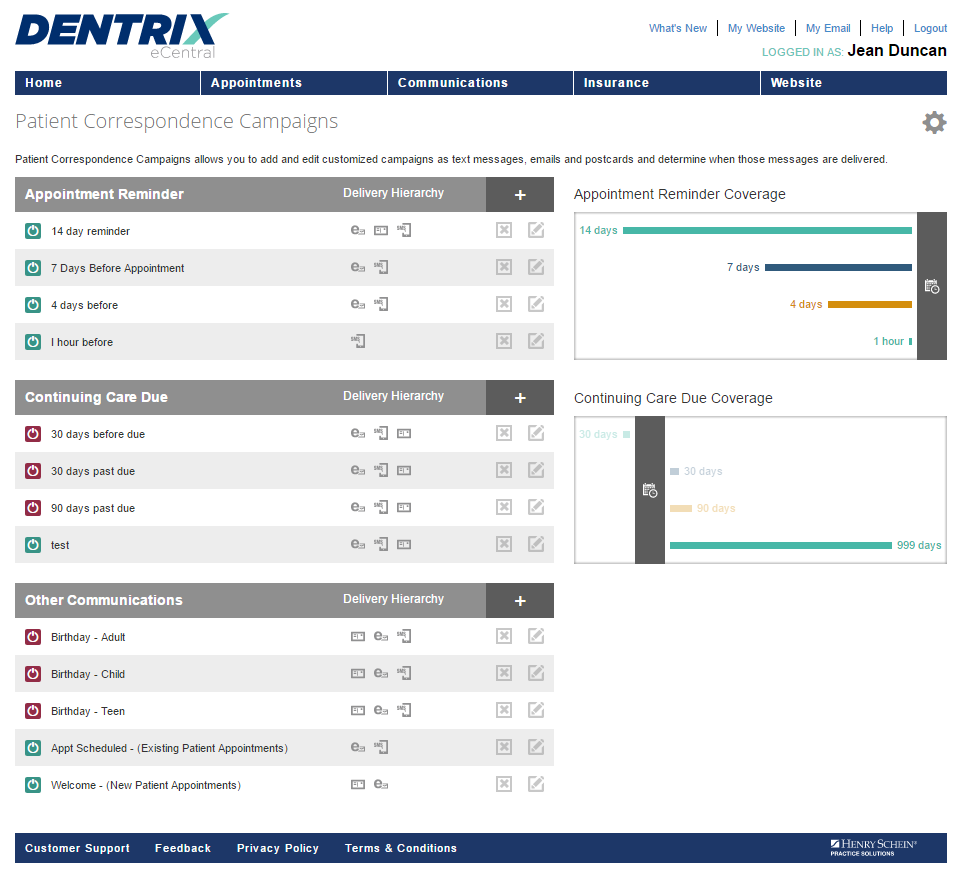Screen dimensions: 959x876
Task: Click the calendar icon in Continuing Care Coverage
Action: click(x=650, y=490)
